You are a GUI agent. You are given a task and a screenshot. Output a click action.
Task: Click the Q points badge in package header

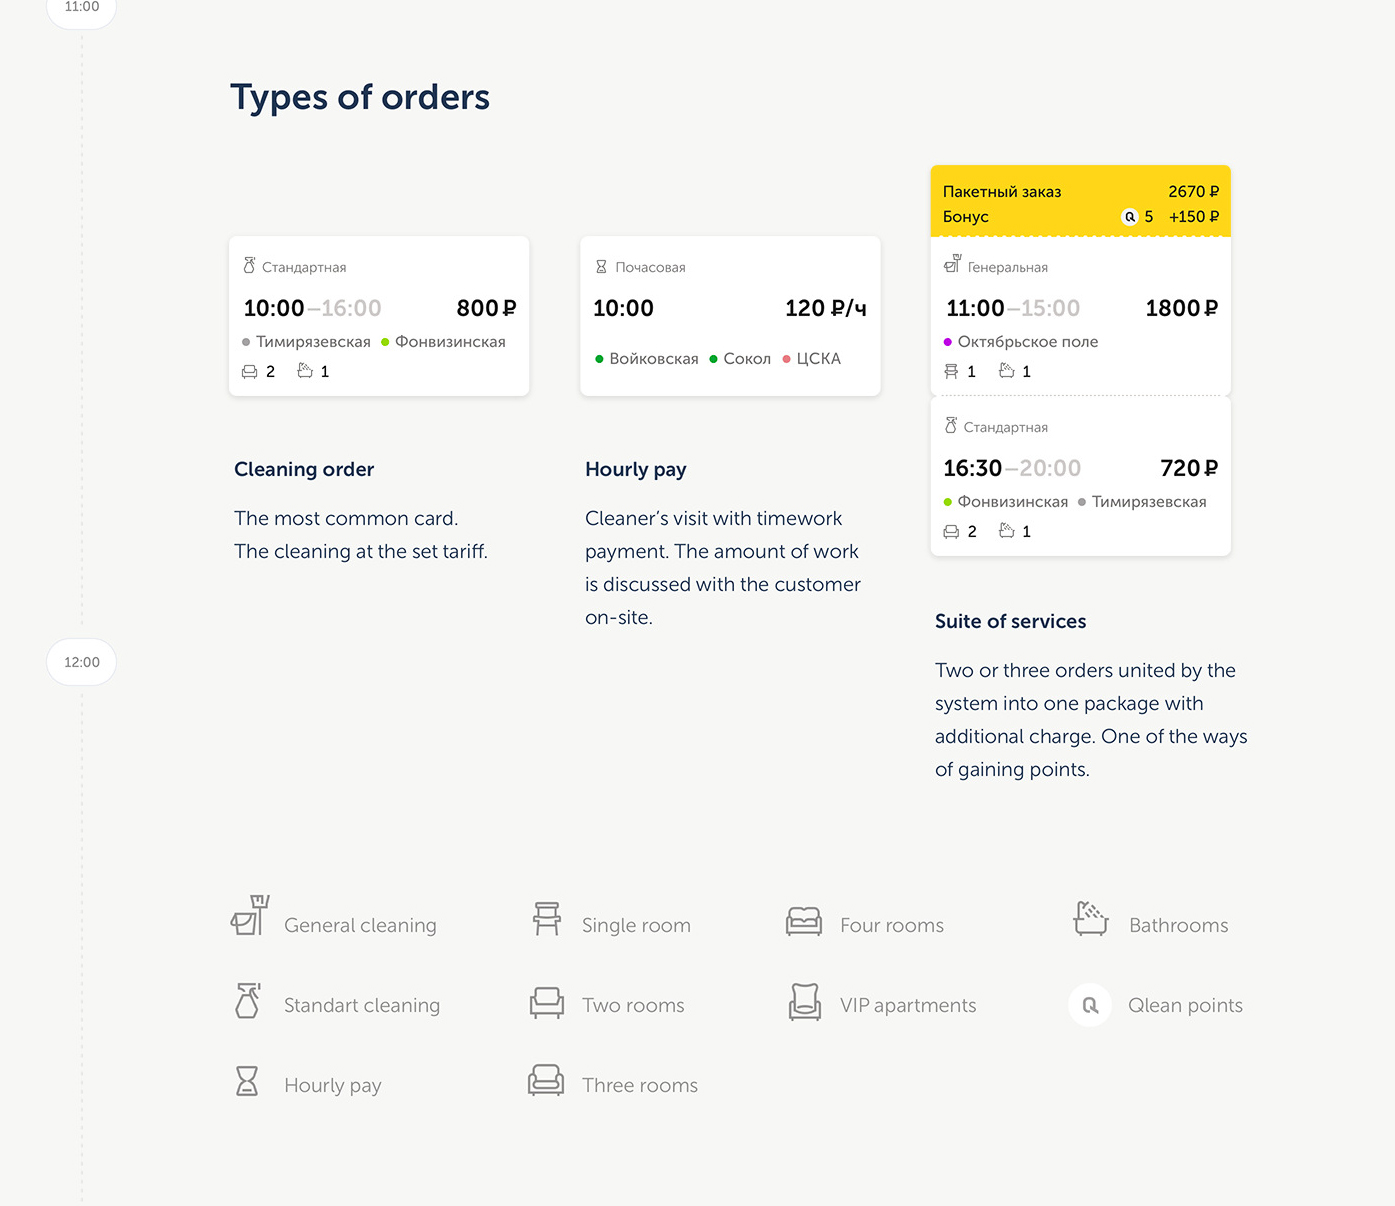pos(1130,217)
